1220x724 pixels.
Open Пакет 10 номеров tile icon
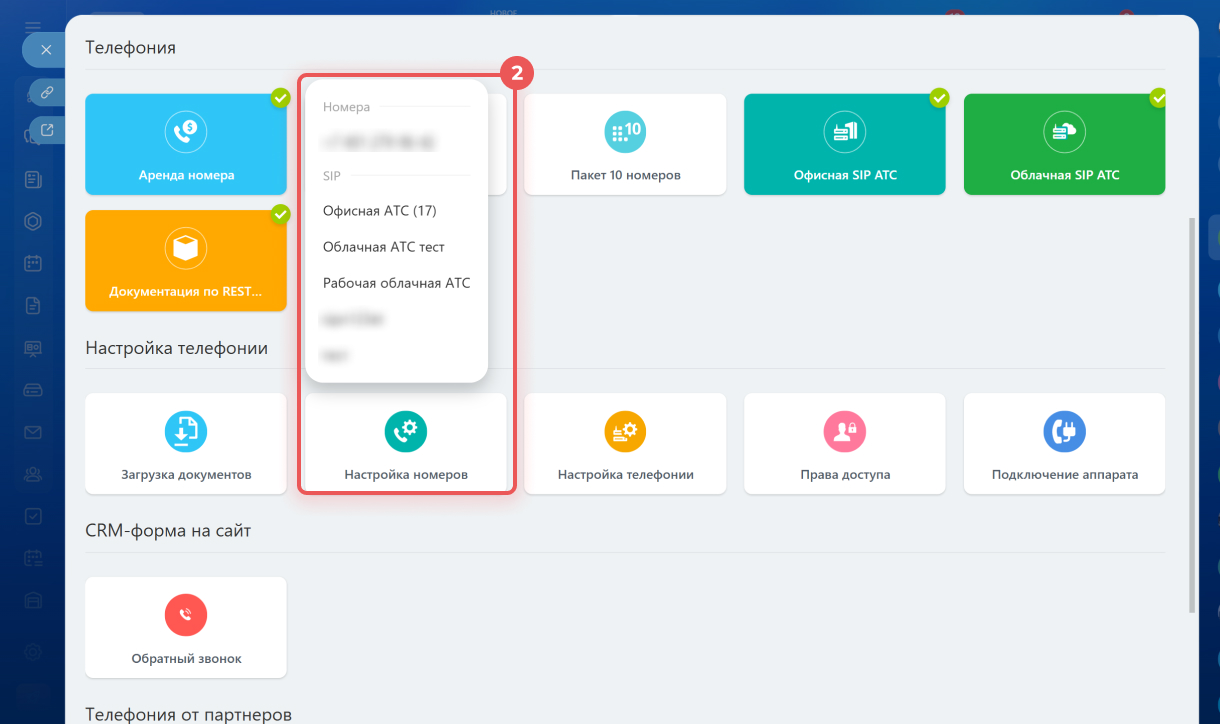[x=625, y=131]
